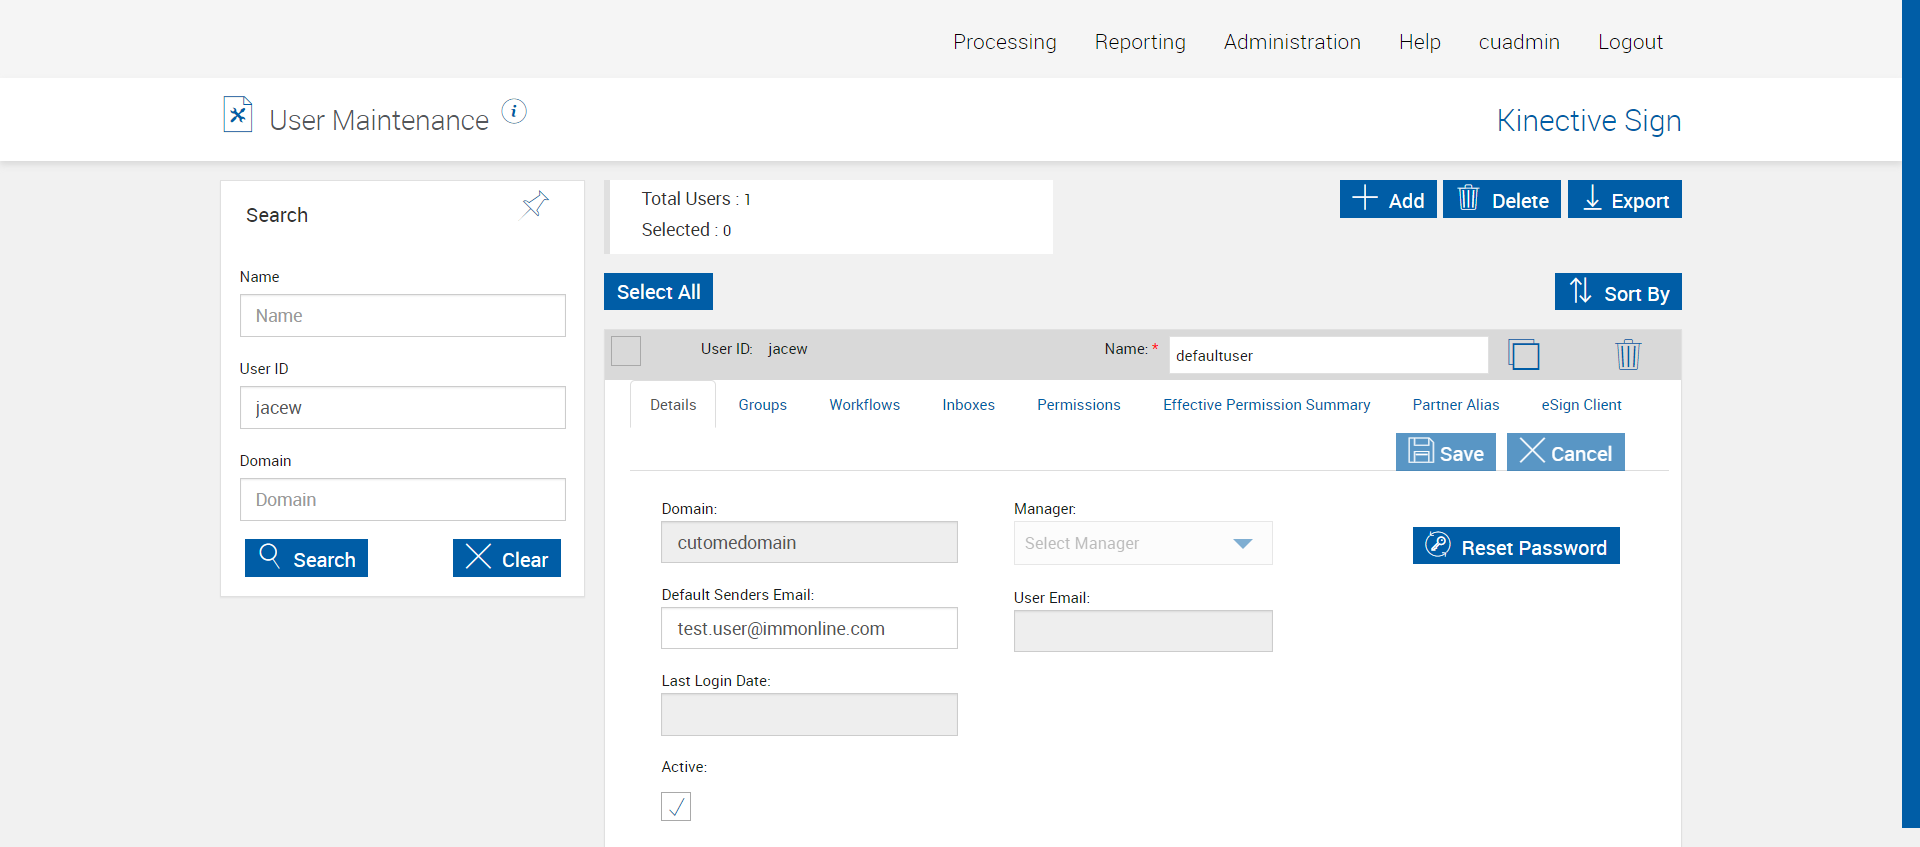Viewport: 1920px width, 847px height.
Task: Click the User Maintenance page icon
Action: [x=237, y=115]
